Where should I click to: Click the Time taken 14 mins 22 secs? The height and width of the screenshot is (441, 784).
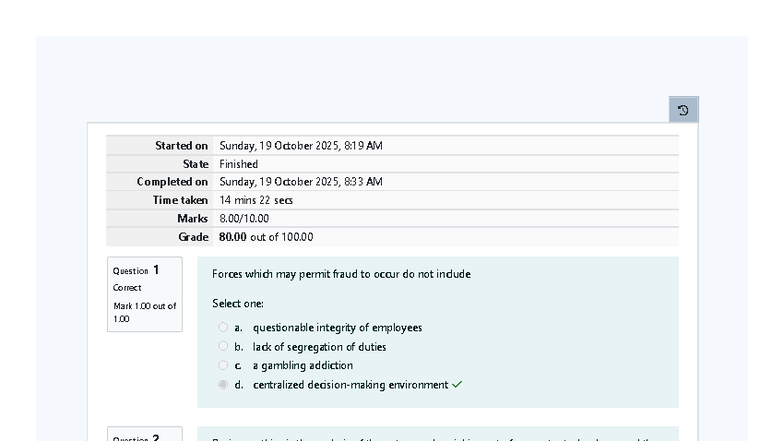click(x=256, y=200)
